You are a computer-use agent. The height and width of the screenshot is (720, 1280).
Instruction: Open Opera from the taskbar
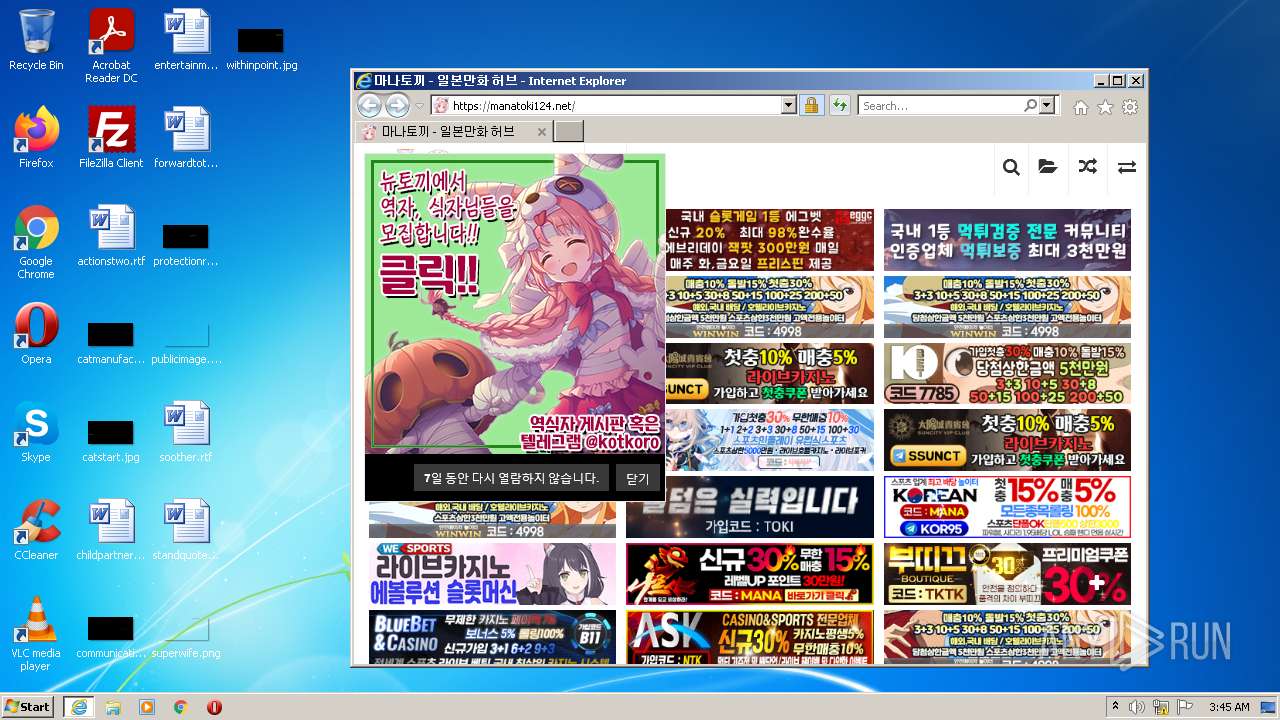pyautogui.click(x=214, y=707)
